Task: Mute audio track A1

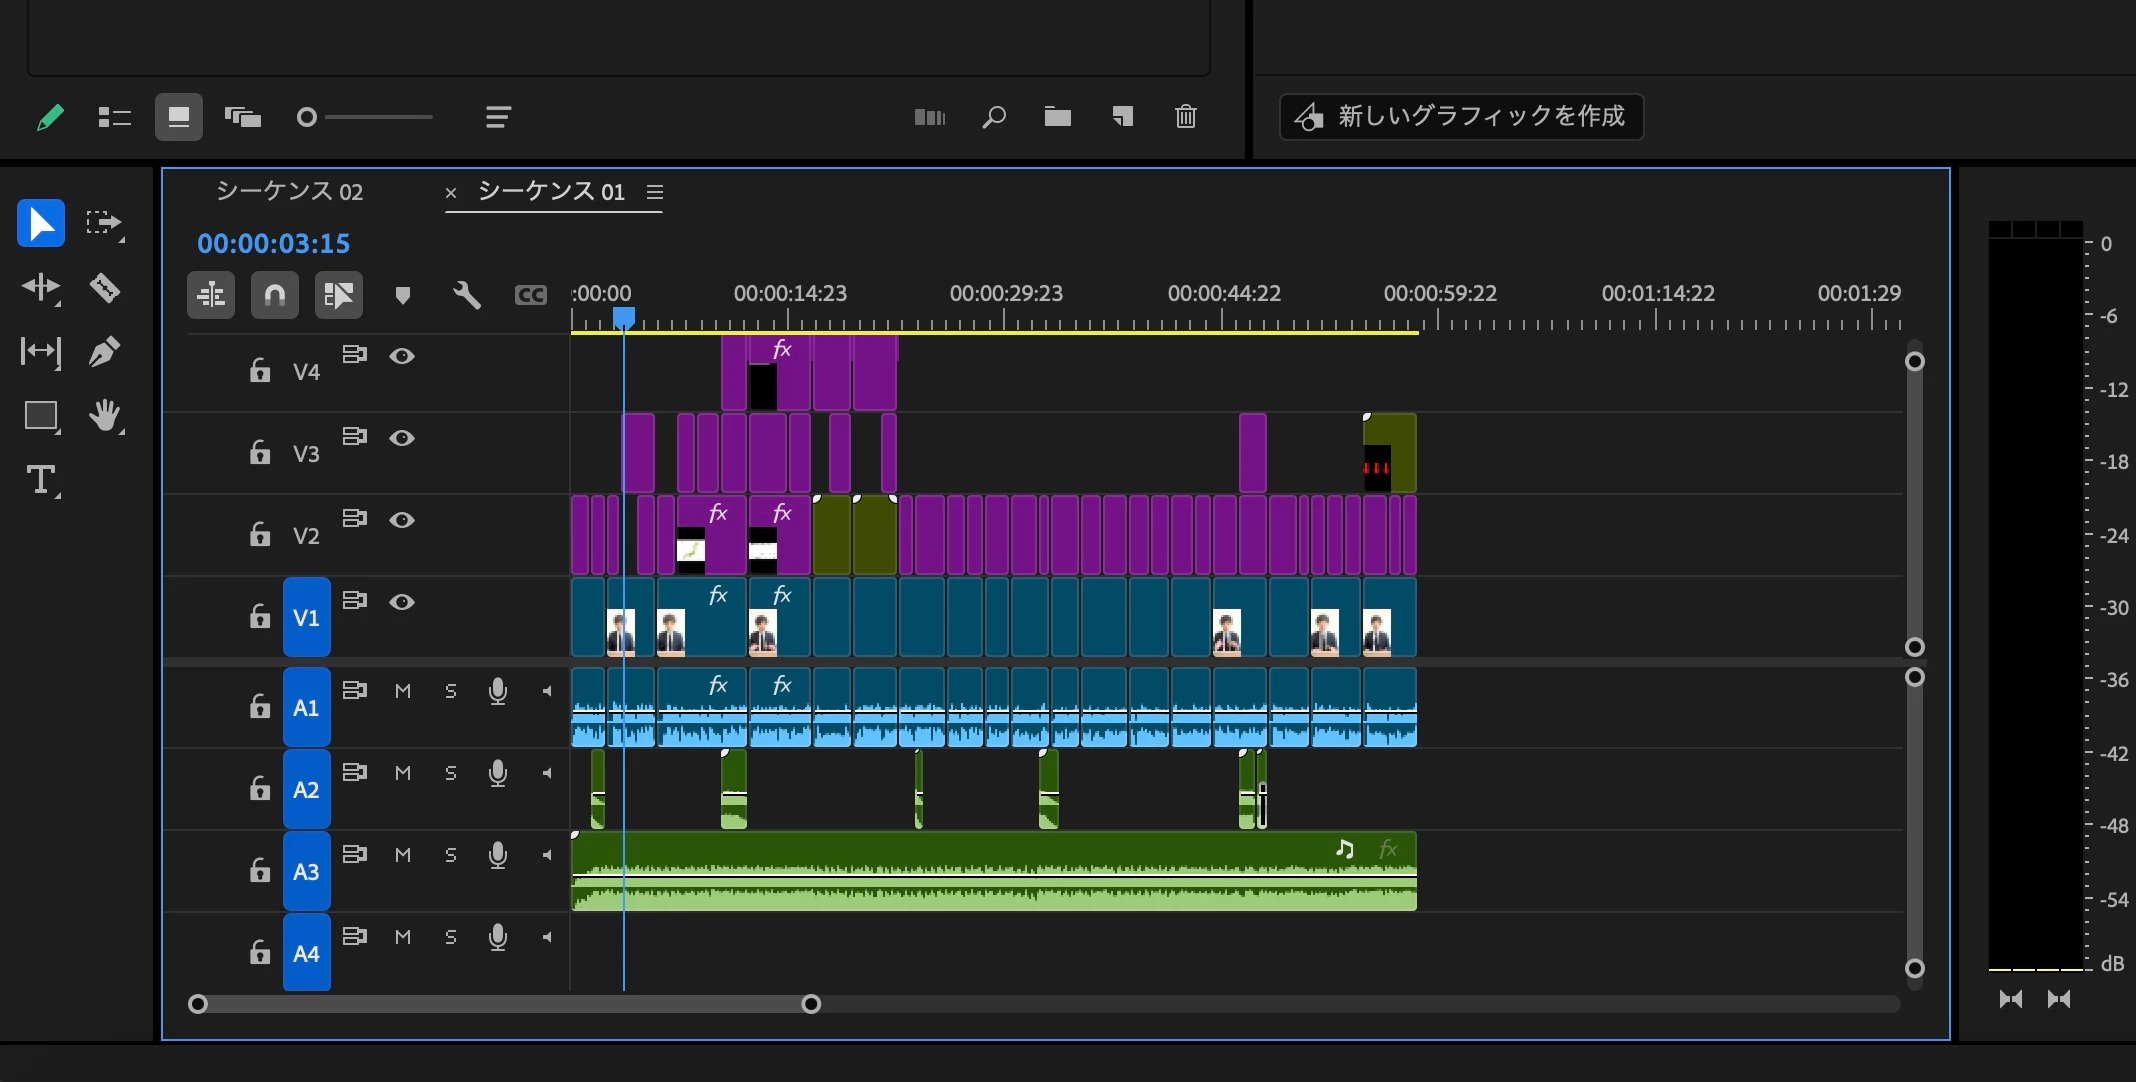Action: click(x=402, y=691)
